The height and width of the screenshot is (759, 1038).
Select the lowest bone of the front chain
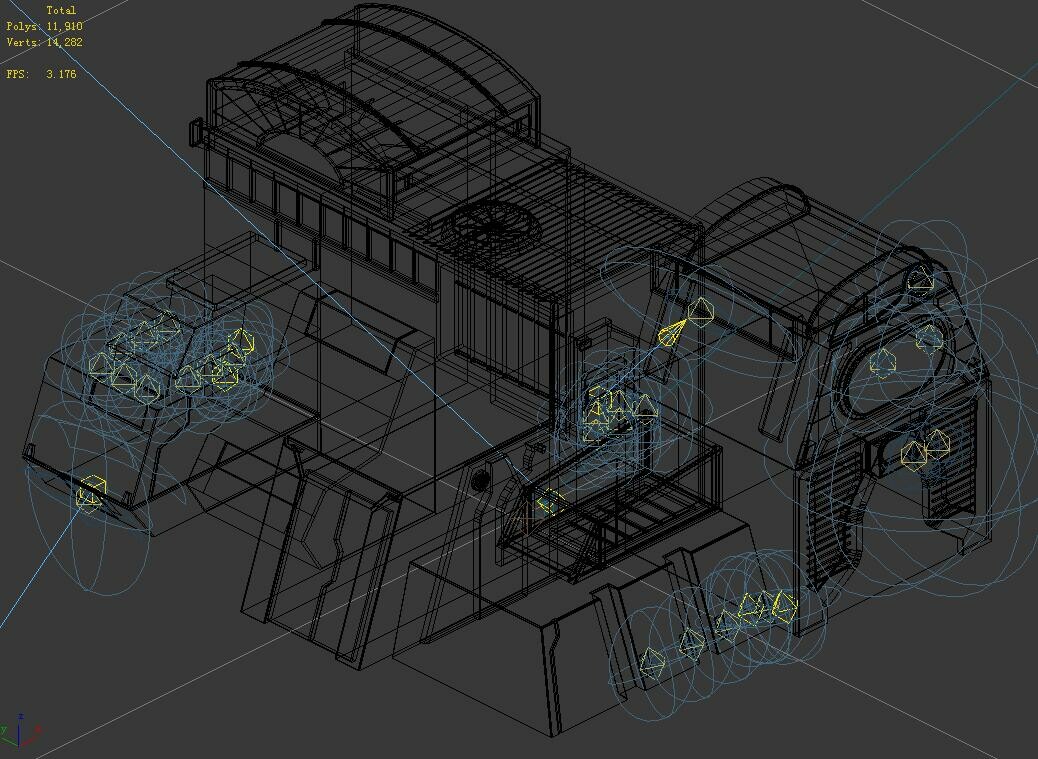[653, 663]
